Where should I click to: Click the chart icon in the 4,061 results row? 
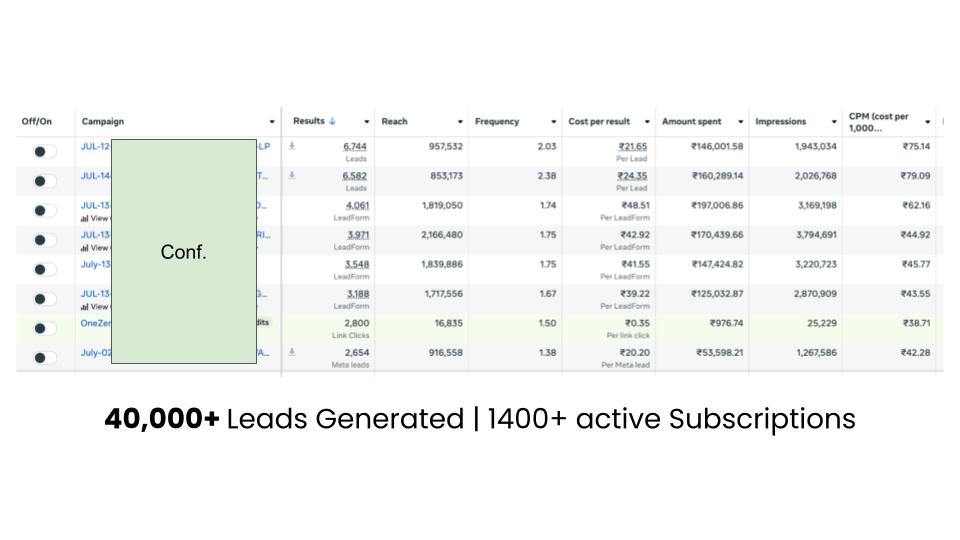tap(84, 218)
